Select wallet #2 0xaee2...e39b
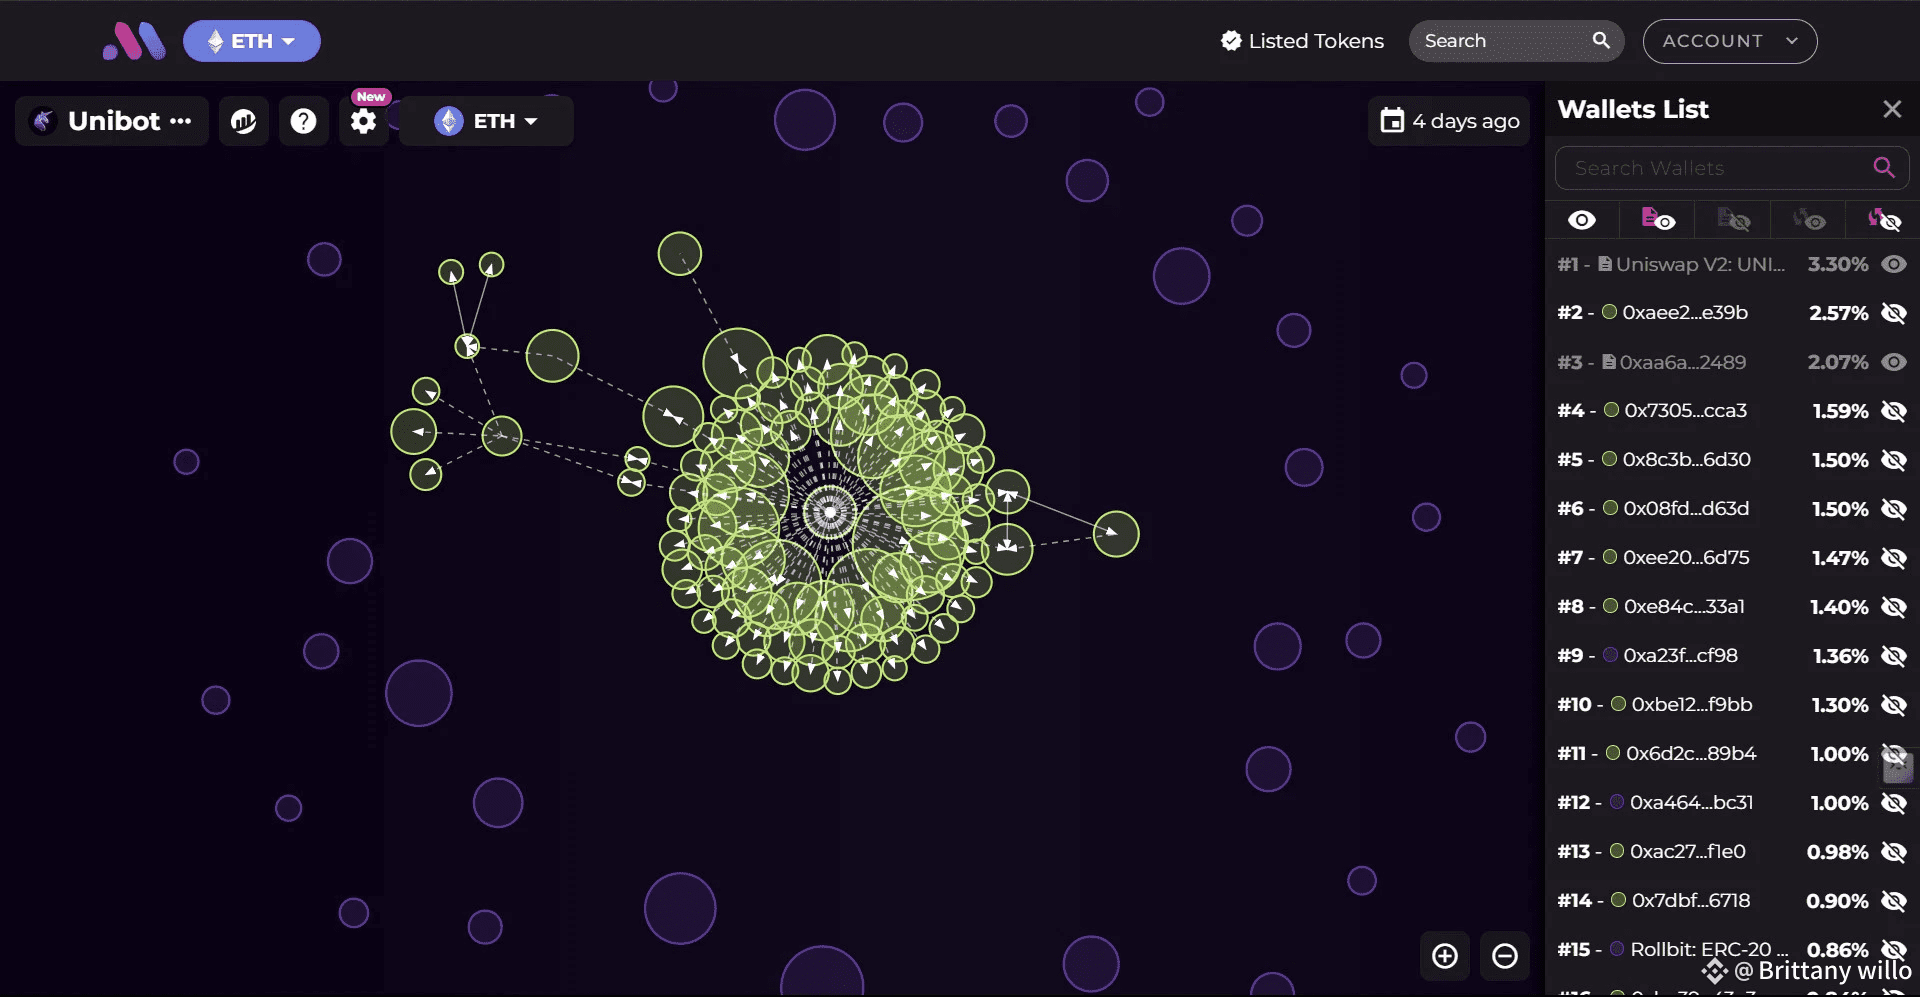The width and height of the screenshot is (1920, 997). click(1685, 313)
